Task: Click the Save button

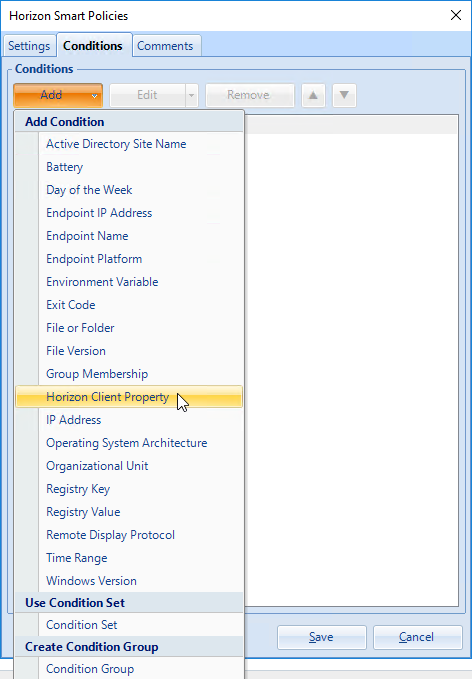Action: [x=322, y=637]
